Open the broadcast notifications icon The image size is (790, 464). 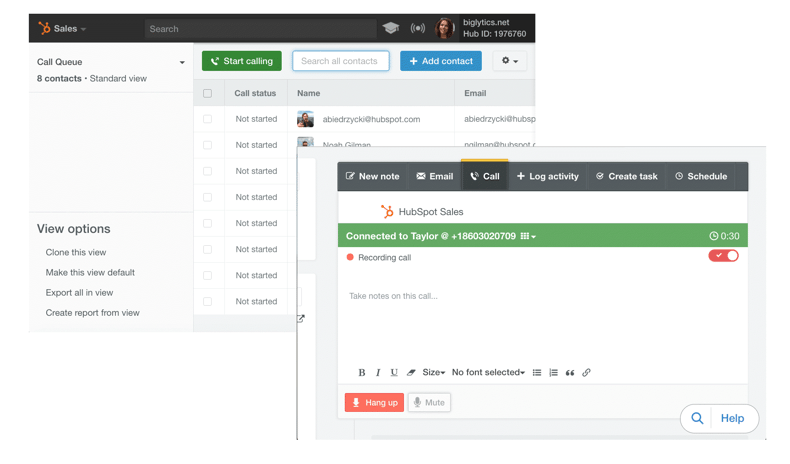point(417,28)
